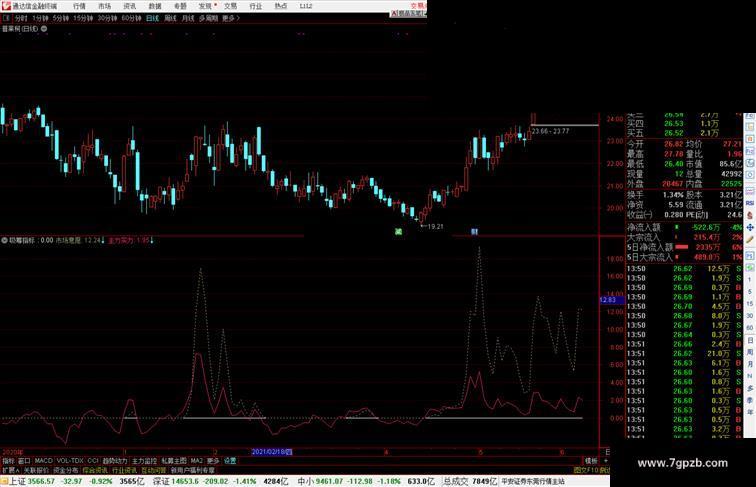Click 上证 index in status bar
Image resolution: width=756 pixels, height=487 pixels.
(18, 481)
